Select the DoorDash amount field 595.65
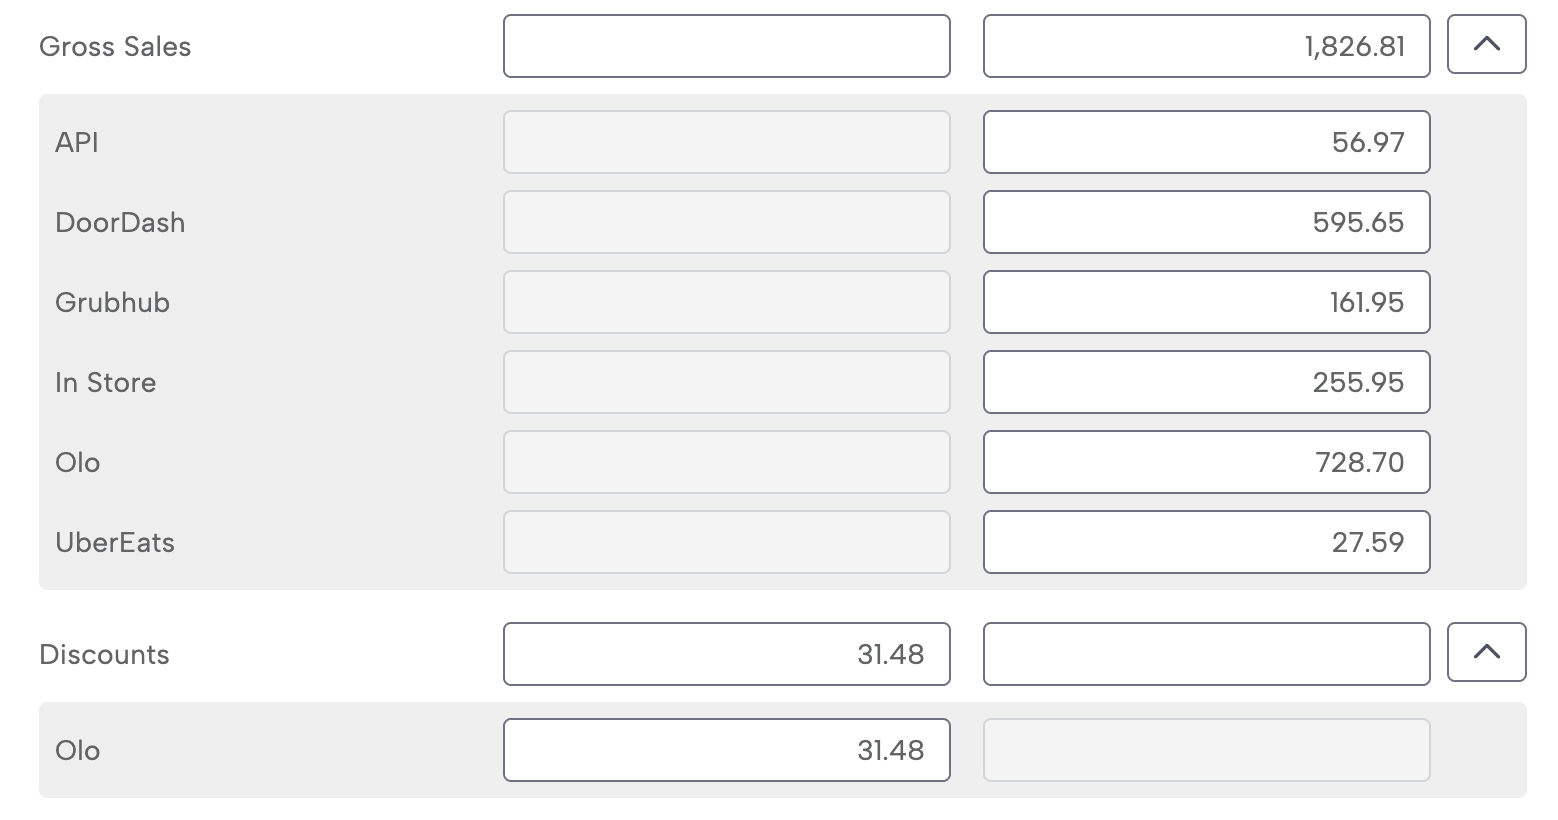This screenshot has height=820, width=1558. coord(1206,222)
